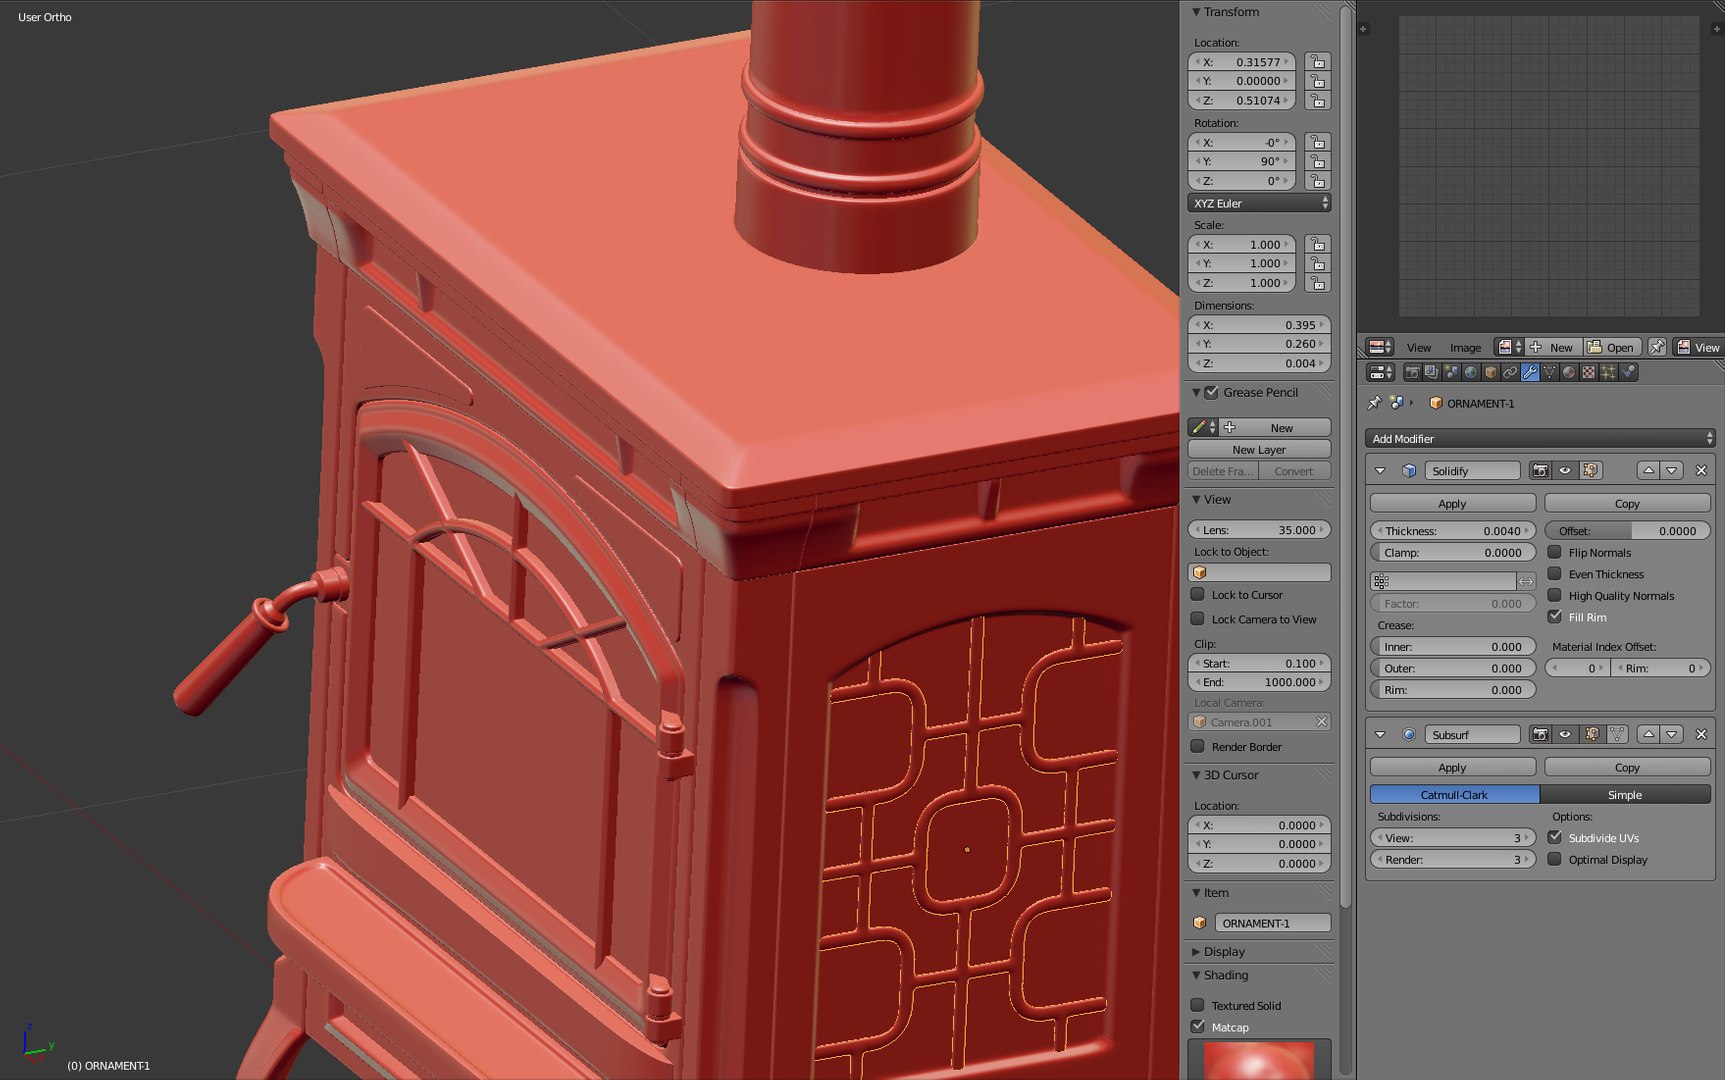Viewport: 1725px width, 1080px height.
Task: Open the Physics properties tab
Action: tap(1628, 373)
